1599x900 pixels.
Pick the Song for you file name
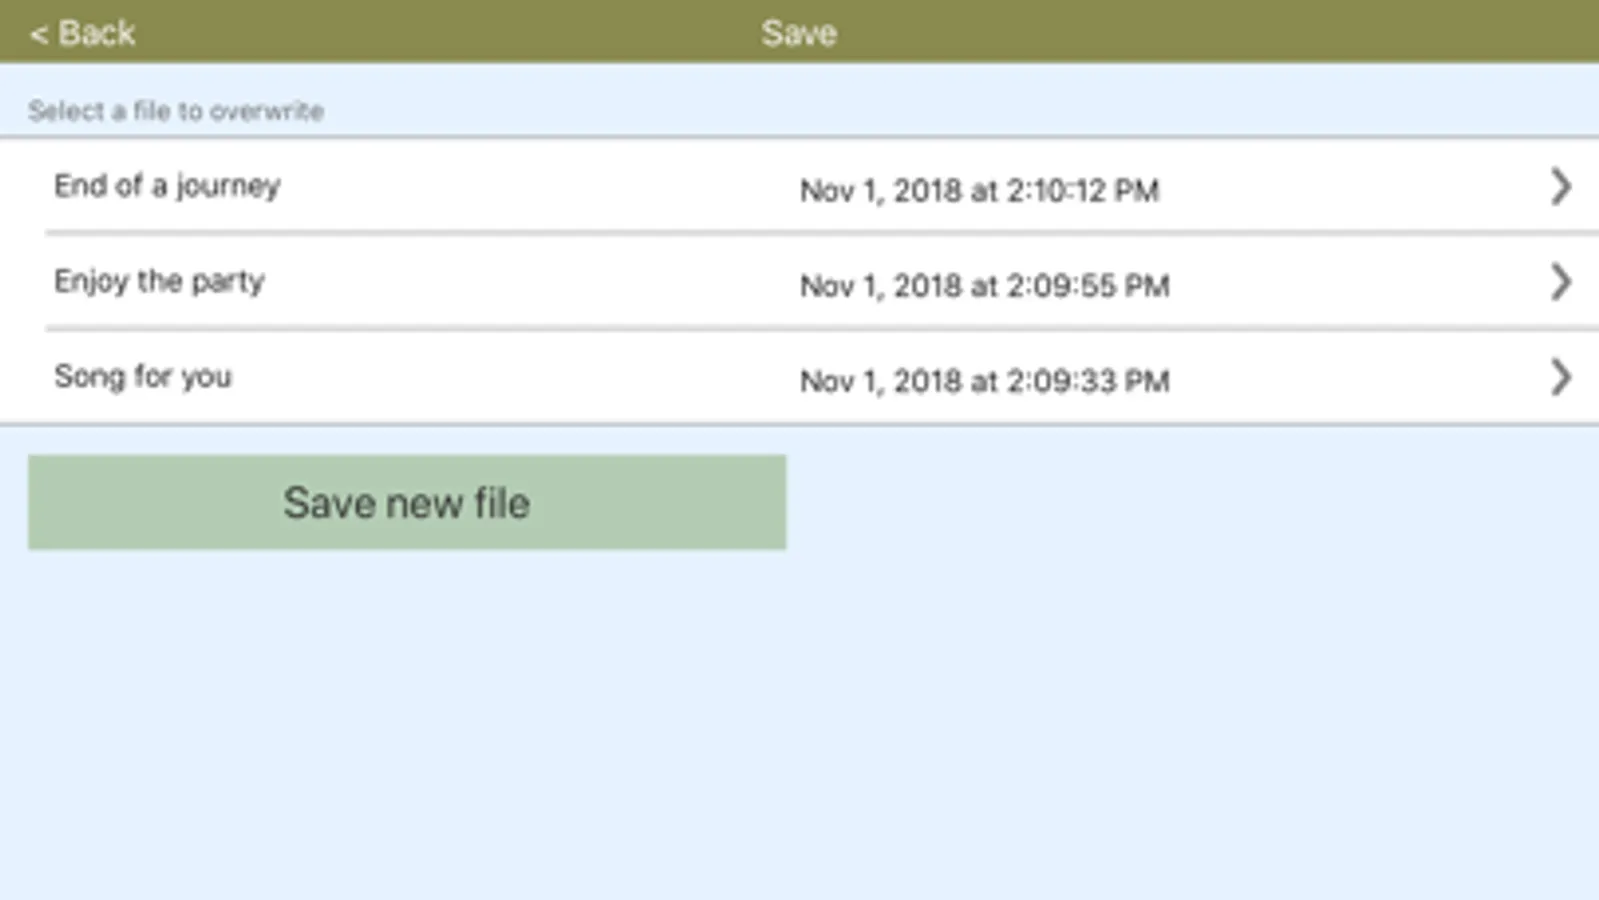click(143, 376)
